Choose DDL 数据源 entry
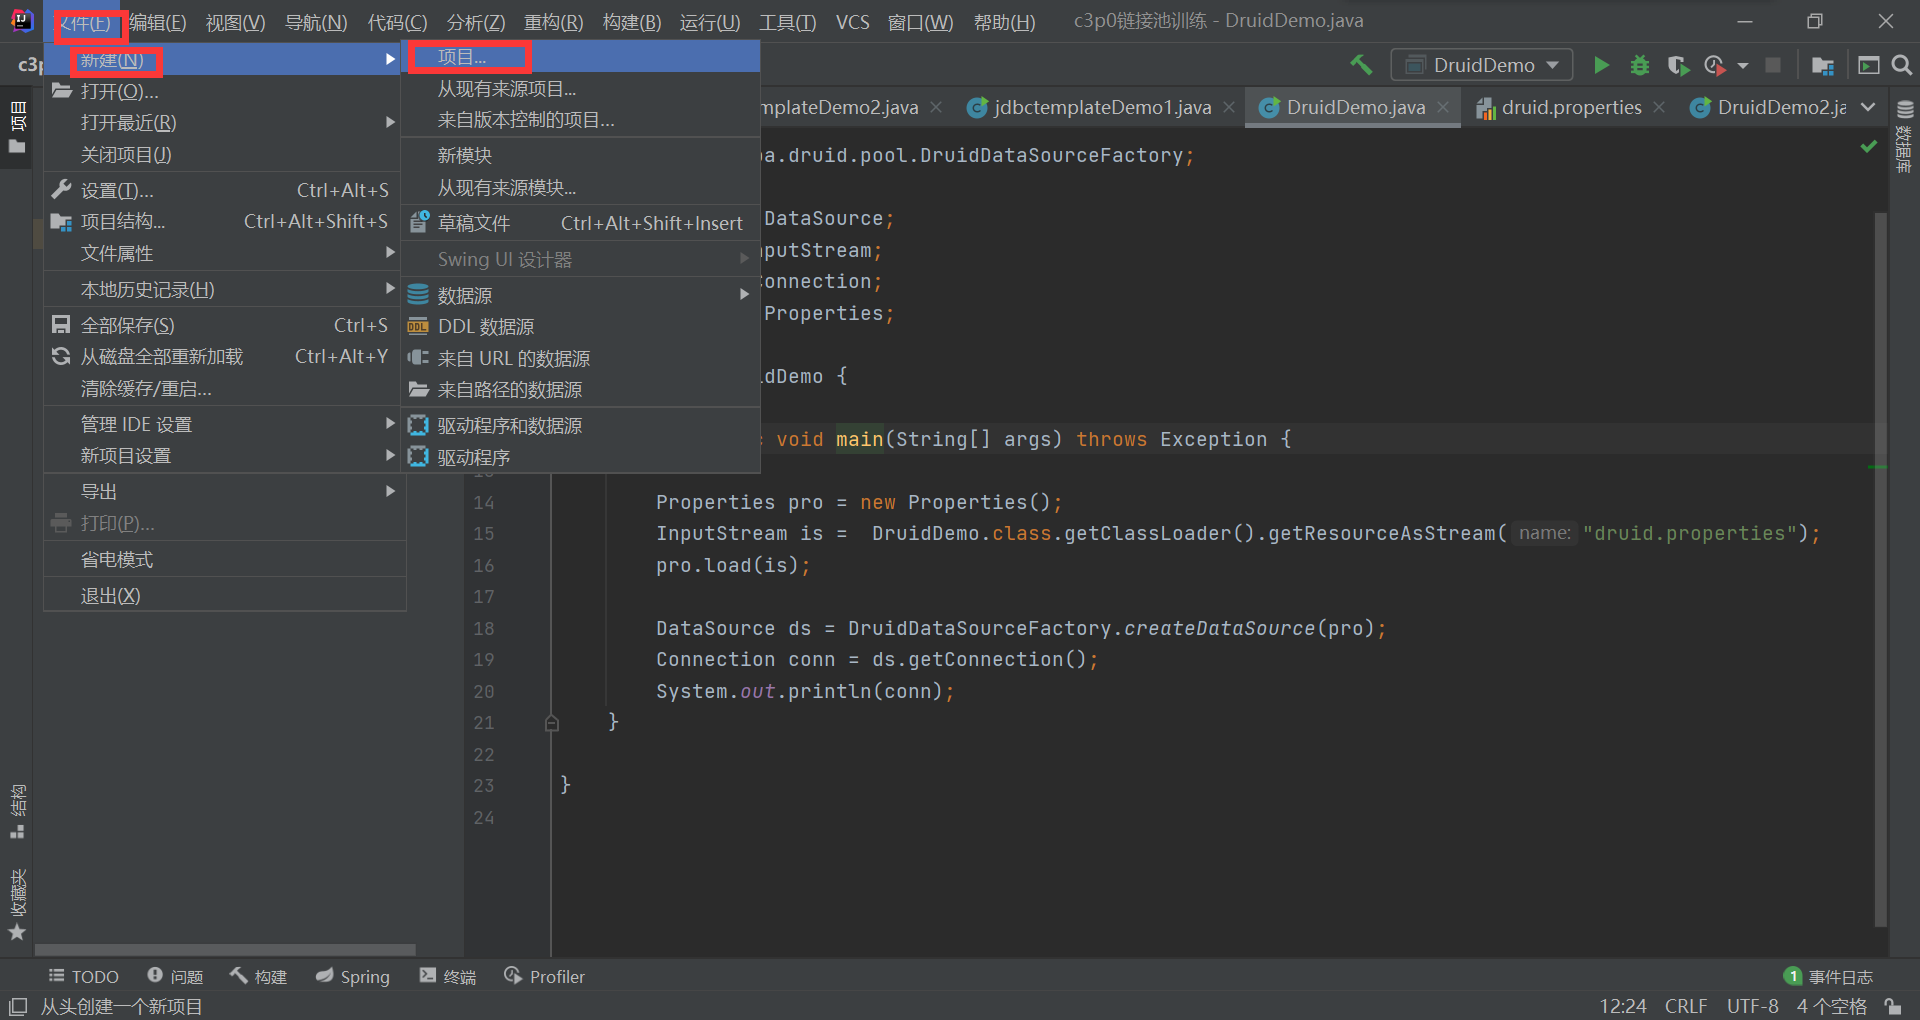Screen dimensions: 1920x1020 [581, 326]
